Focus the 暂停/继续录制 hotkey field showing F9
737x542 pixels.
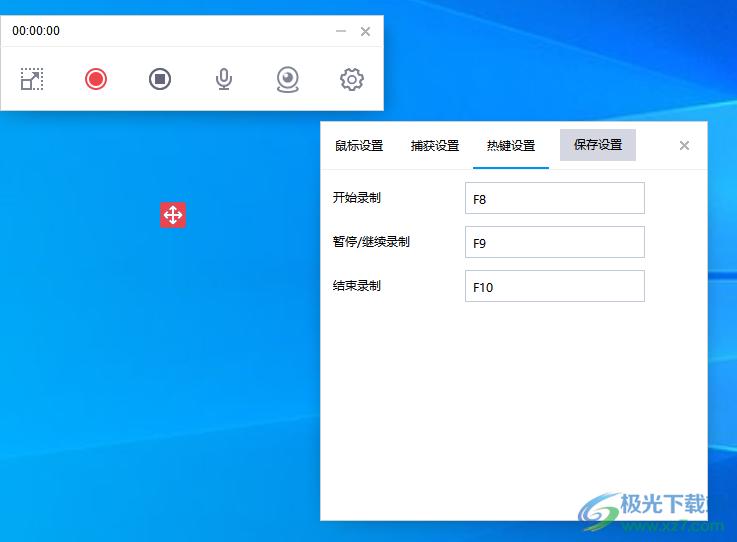554,242
